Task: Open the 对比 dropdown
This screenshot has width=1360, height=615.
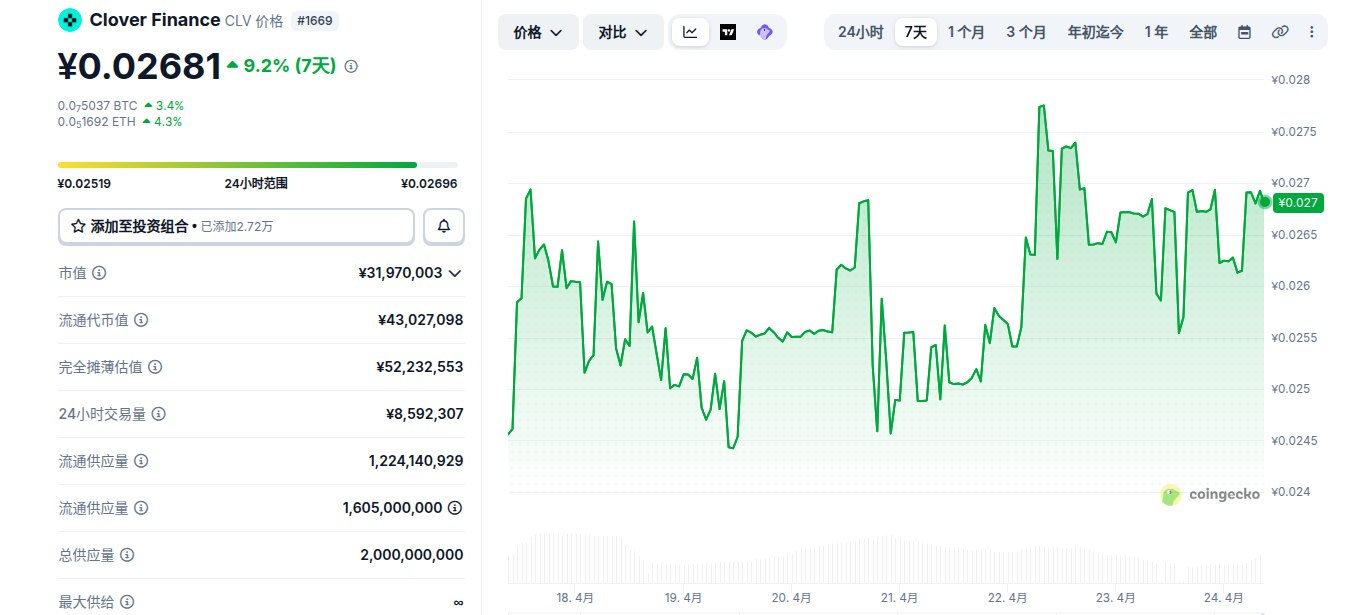Action: pos(623,32)
